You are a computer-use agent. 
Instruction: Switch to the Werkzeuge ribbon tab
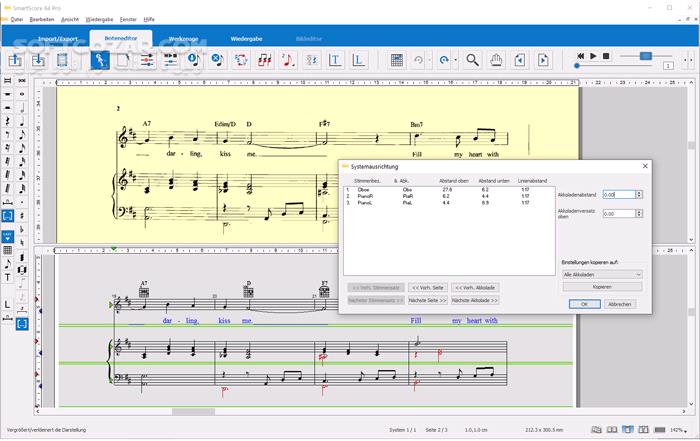pyautogui.click(x=183, y=39)
